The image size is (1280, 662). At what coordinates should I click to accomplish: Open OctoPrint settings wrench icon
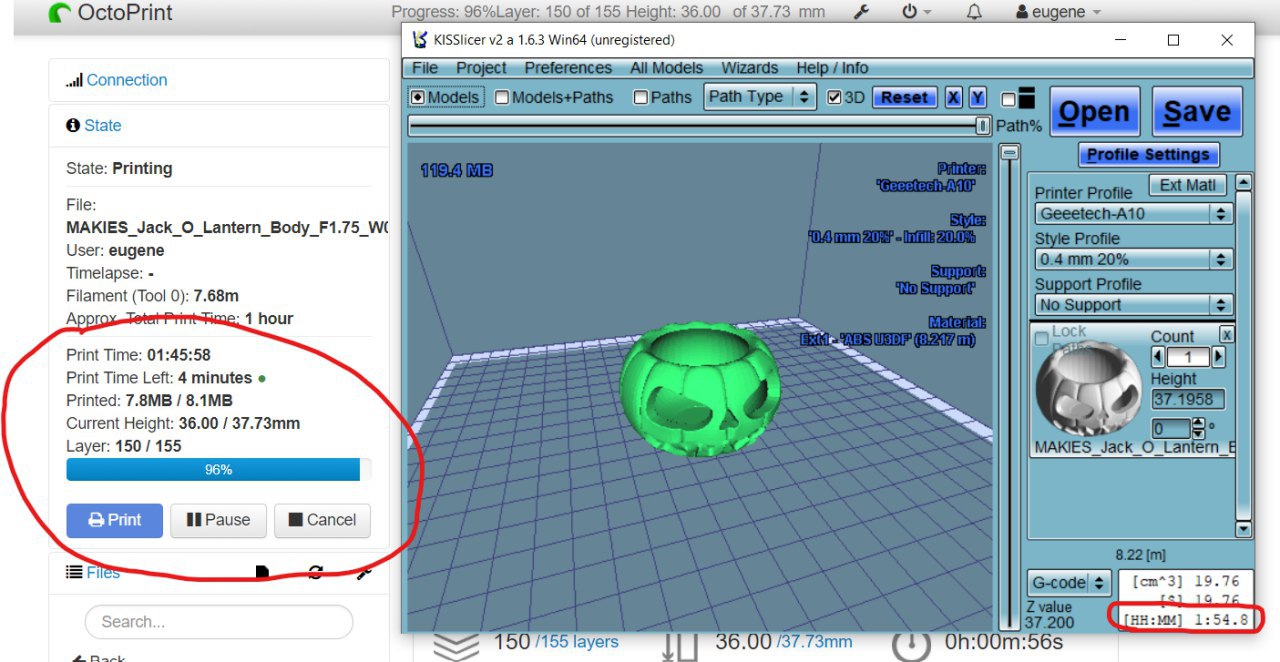[x=860, y=12]
